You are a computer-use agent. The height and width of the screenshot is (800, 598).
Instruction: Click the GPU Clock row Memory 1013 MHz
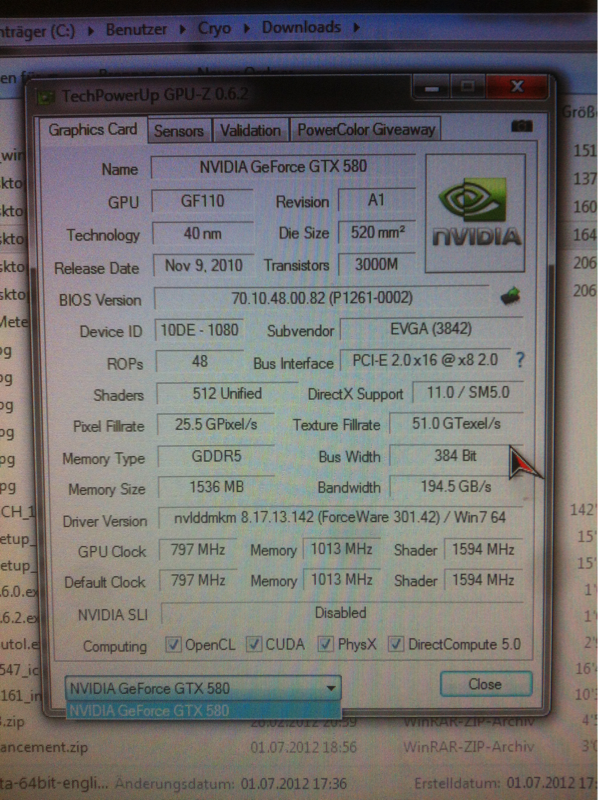click(x=341, y=549)
